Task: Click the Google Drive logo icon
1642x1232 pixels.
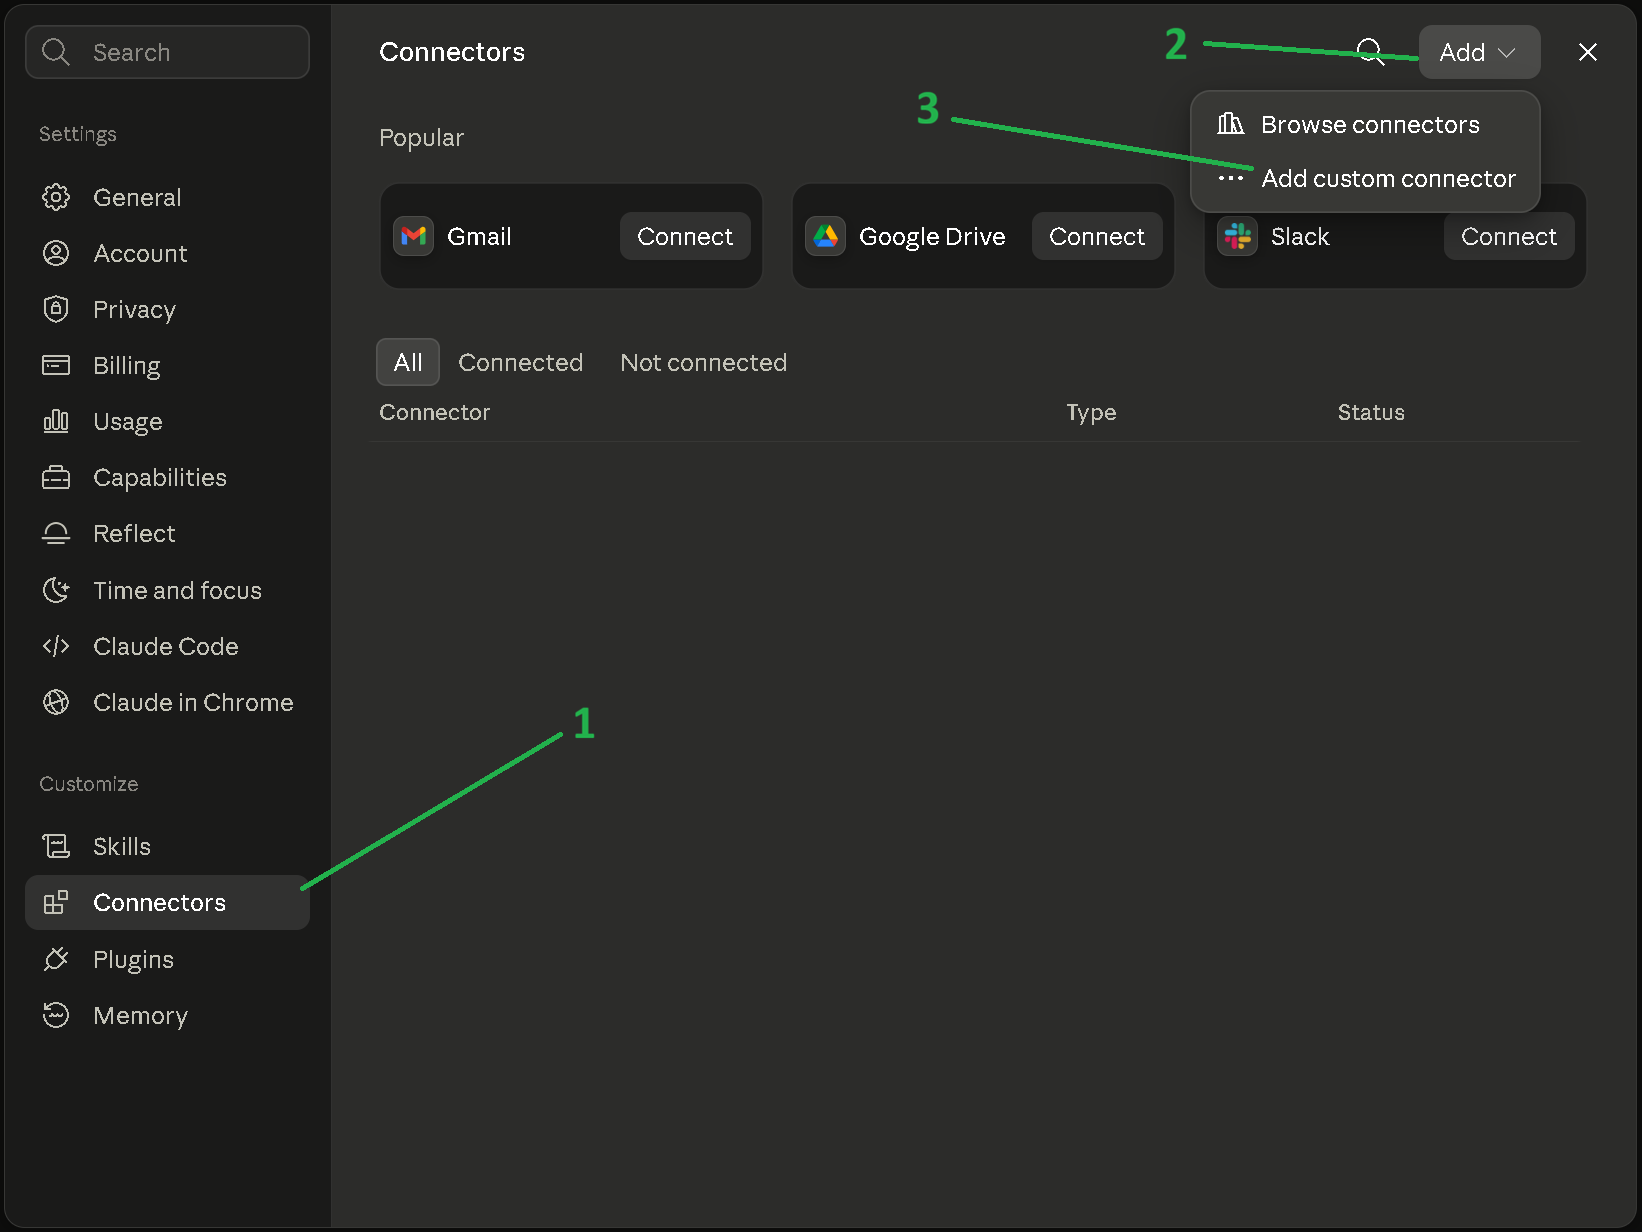Action: tap(825, 236)
